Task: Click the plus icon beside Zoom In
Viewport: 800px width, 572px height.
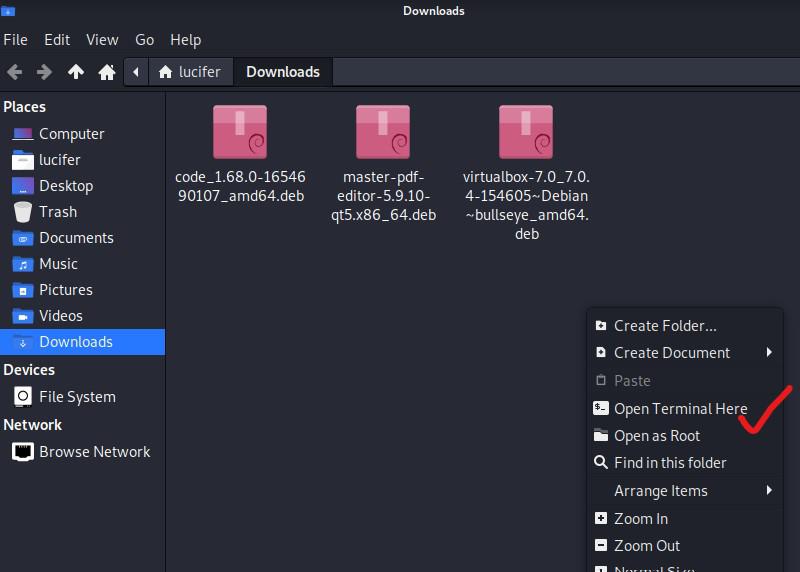Action: pos(601,518)
